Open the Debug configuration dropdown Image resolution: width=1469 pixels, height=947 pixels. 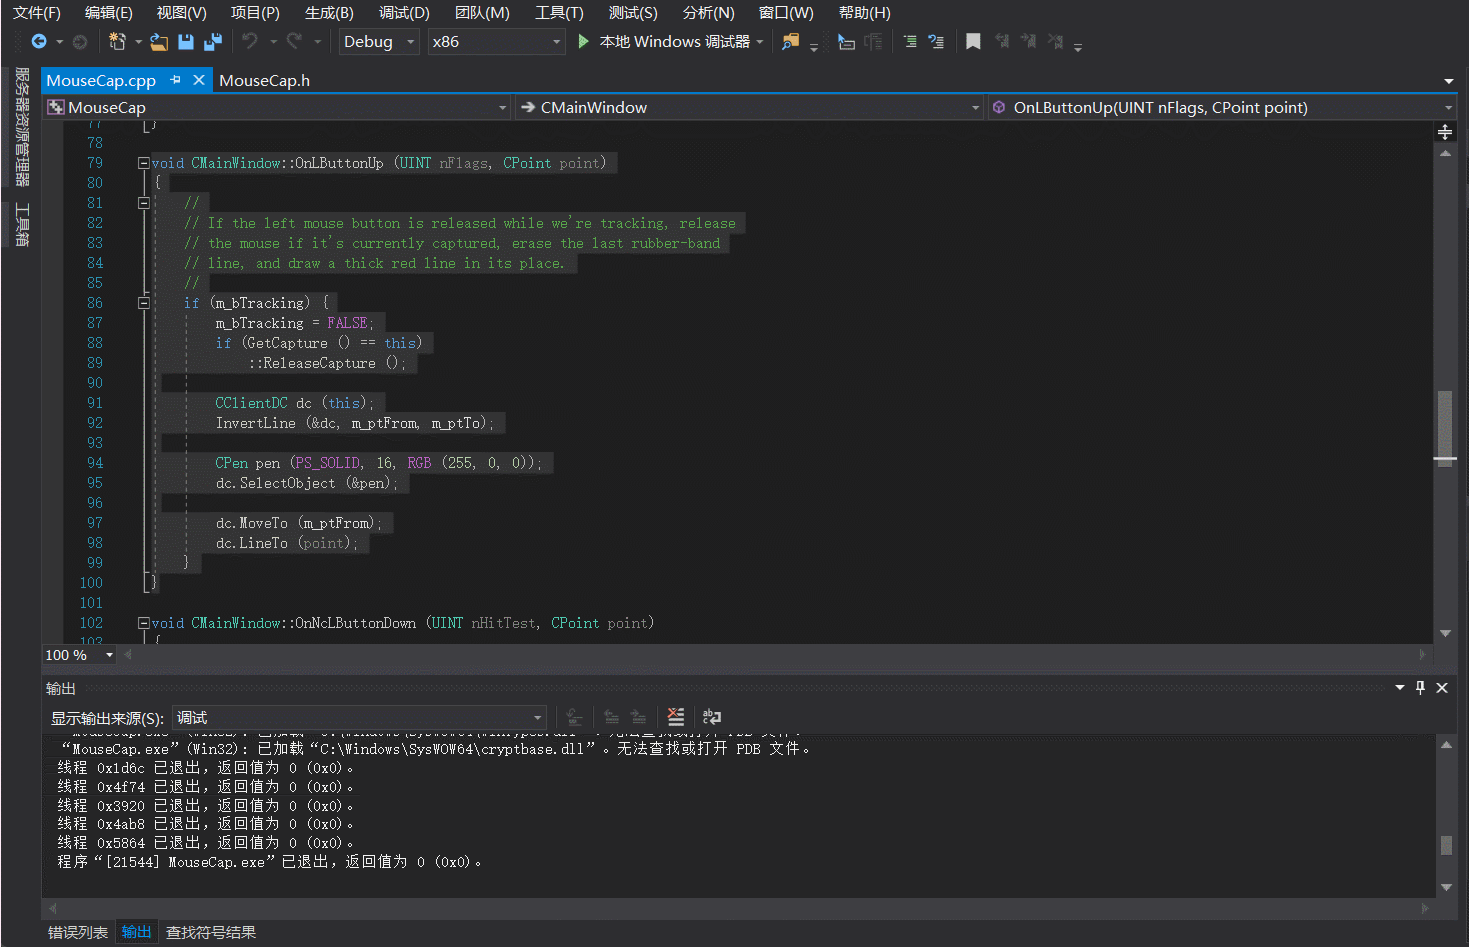click(379, 42)
